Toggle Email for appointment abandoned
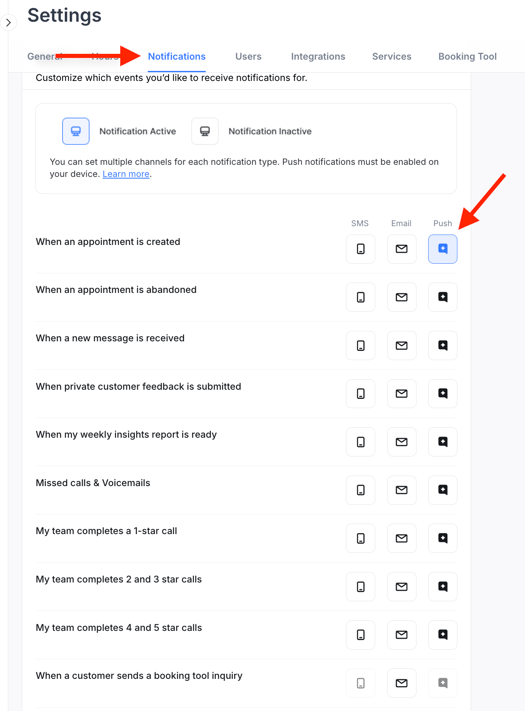 click(402, 297)
